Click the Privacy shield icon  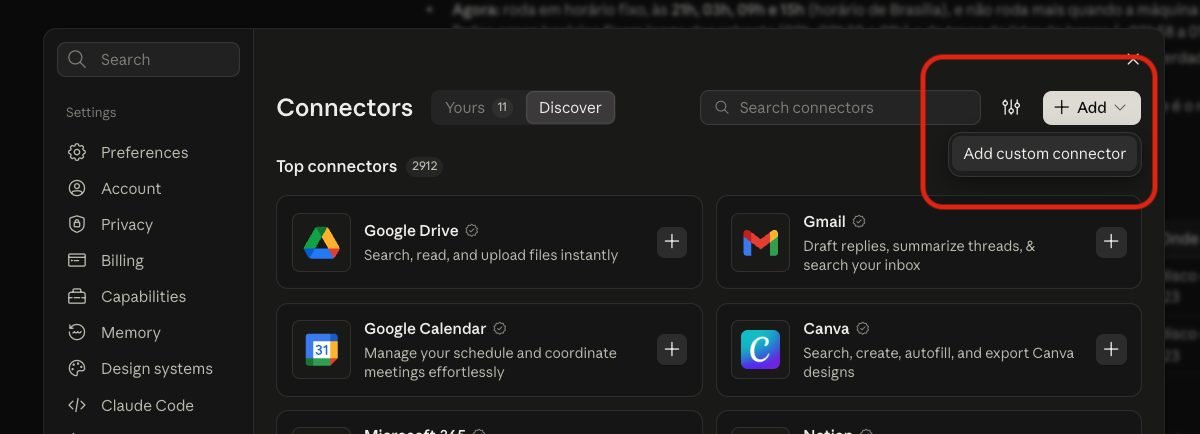click(77, 225)
